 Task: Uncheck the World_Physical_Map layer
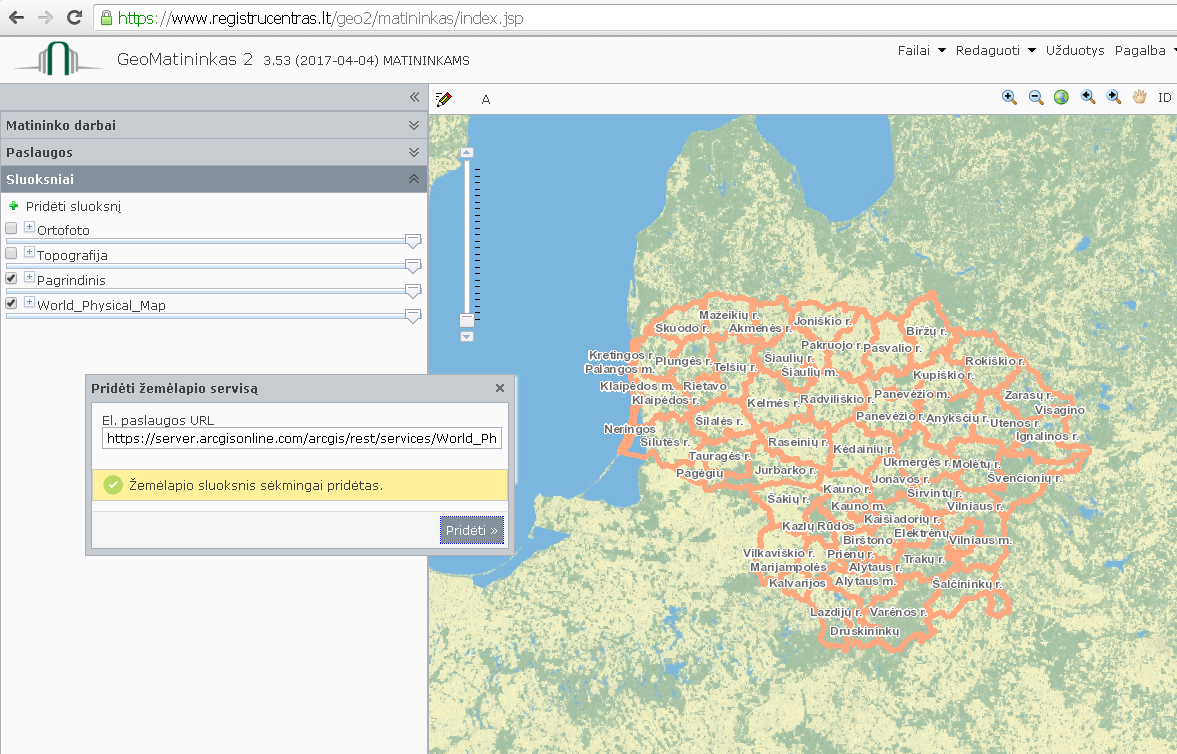pyautogui.click(x=11, y=303)
